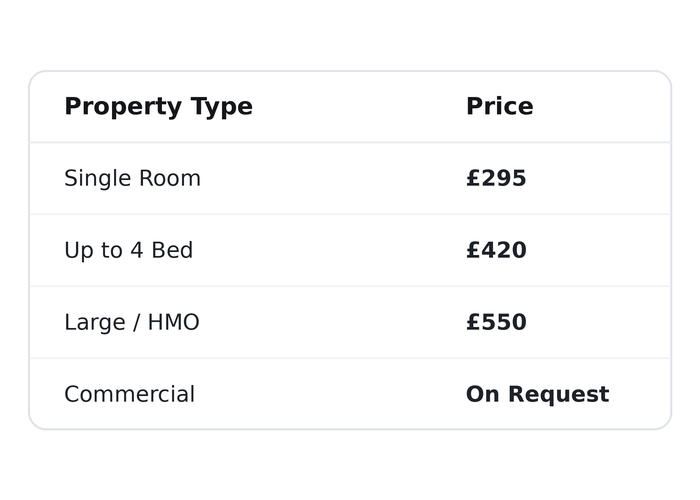Viewport: 700px width, 500px height.
Task: Click the On Request price text
Action: click(538, 395)
